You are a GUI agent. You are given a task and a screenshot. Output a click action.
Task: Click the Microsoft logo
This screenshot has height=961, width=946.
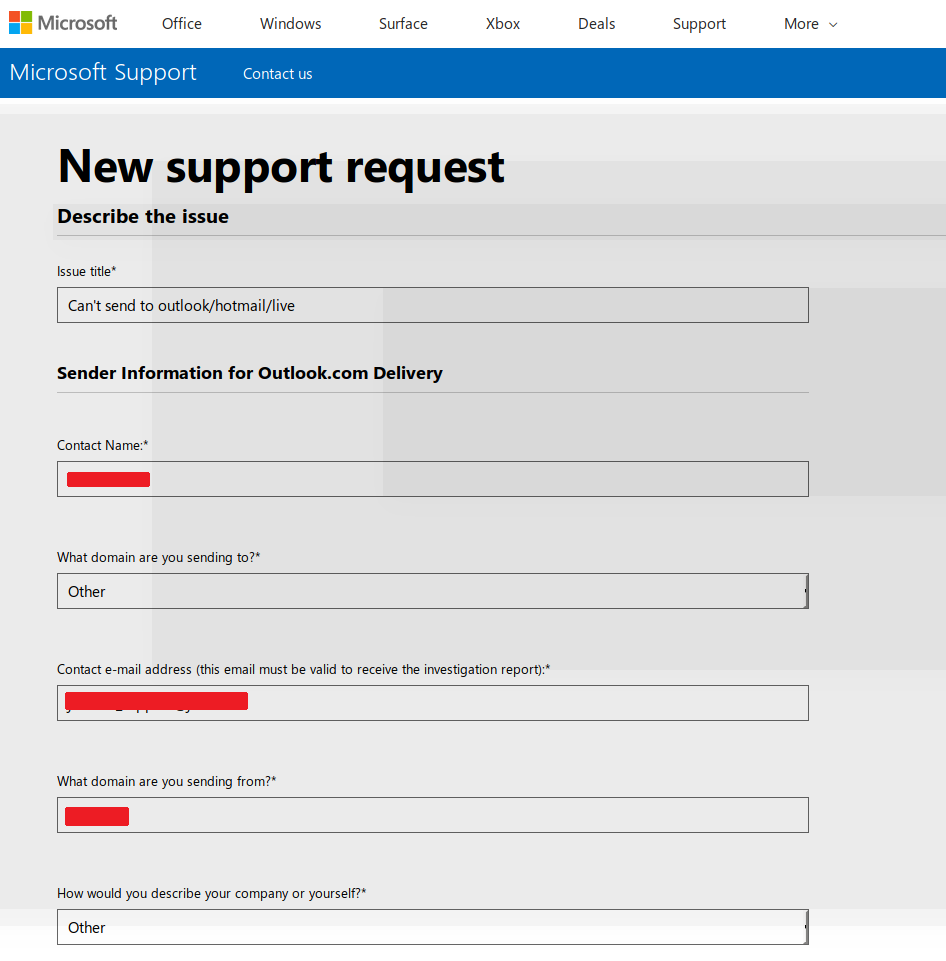[x=63, y=23]
